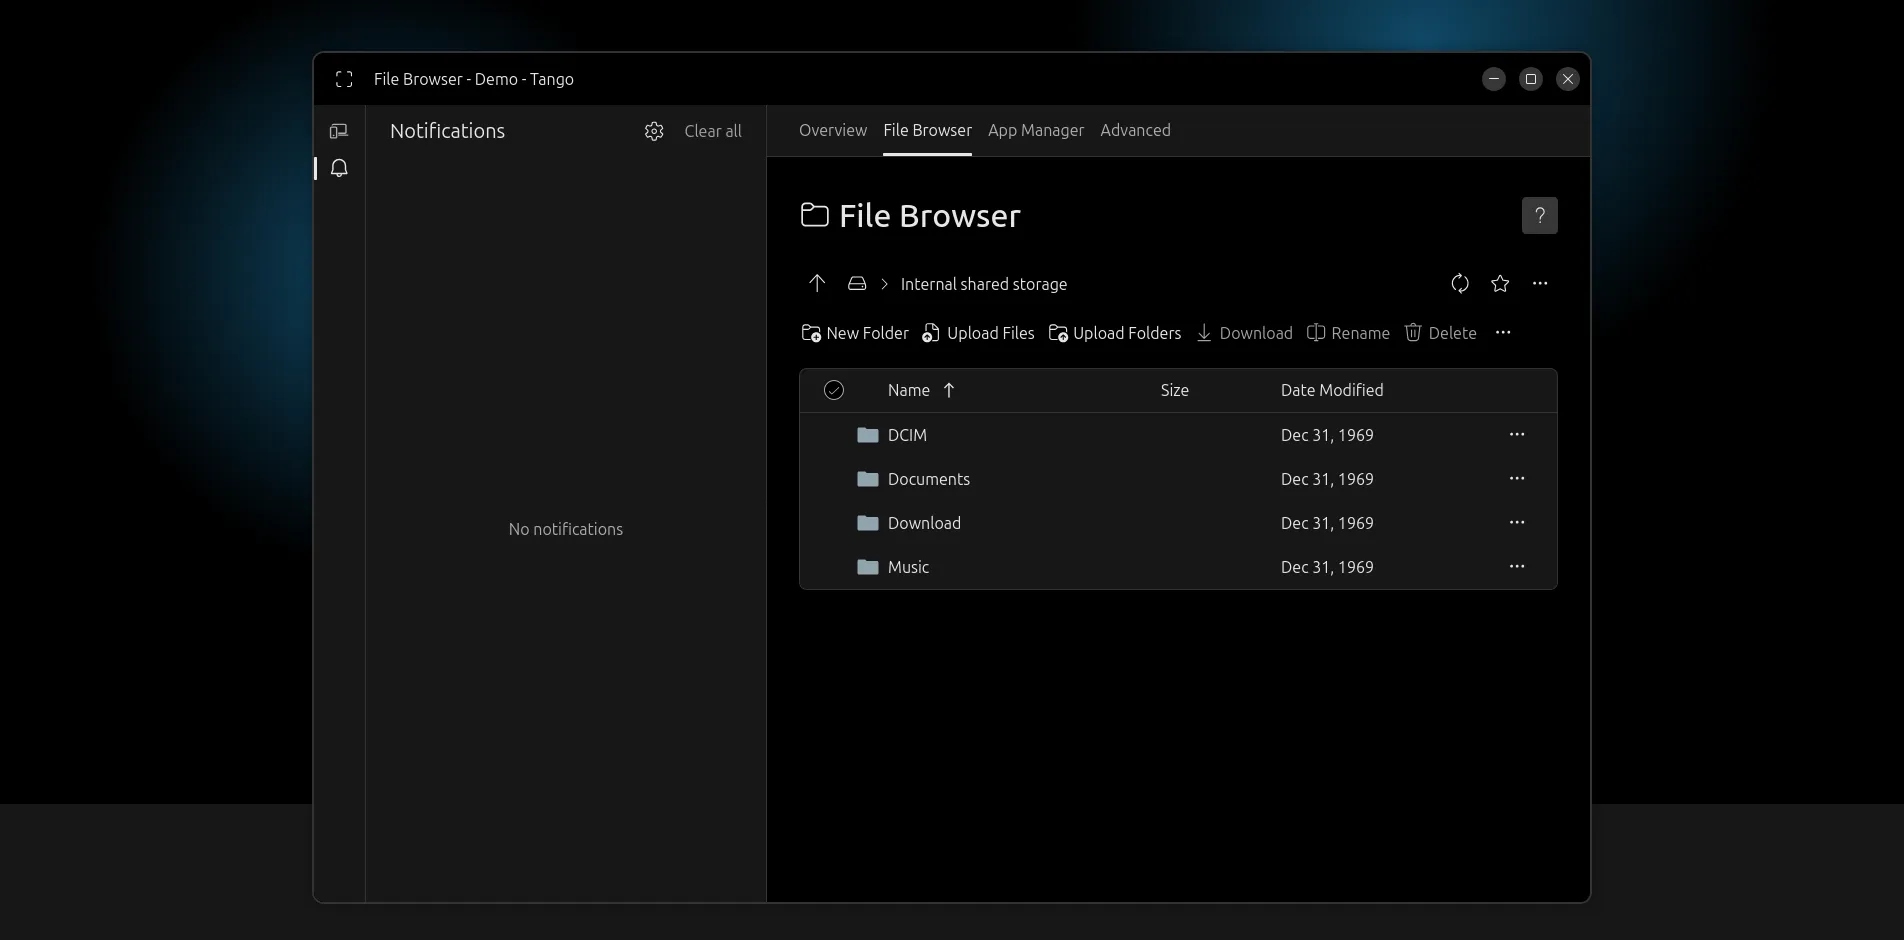
Task: Open the Upload Folders tool
Action: 1114,333
